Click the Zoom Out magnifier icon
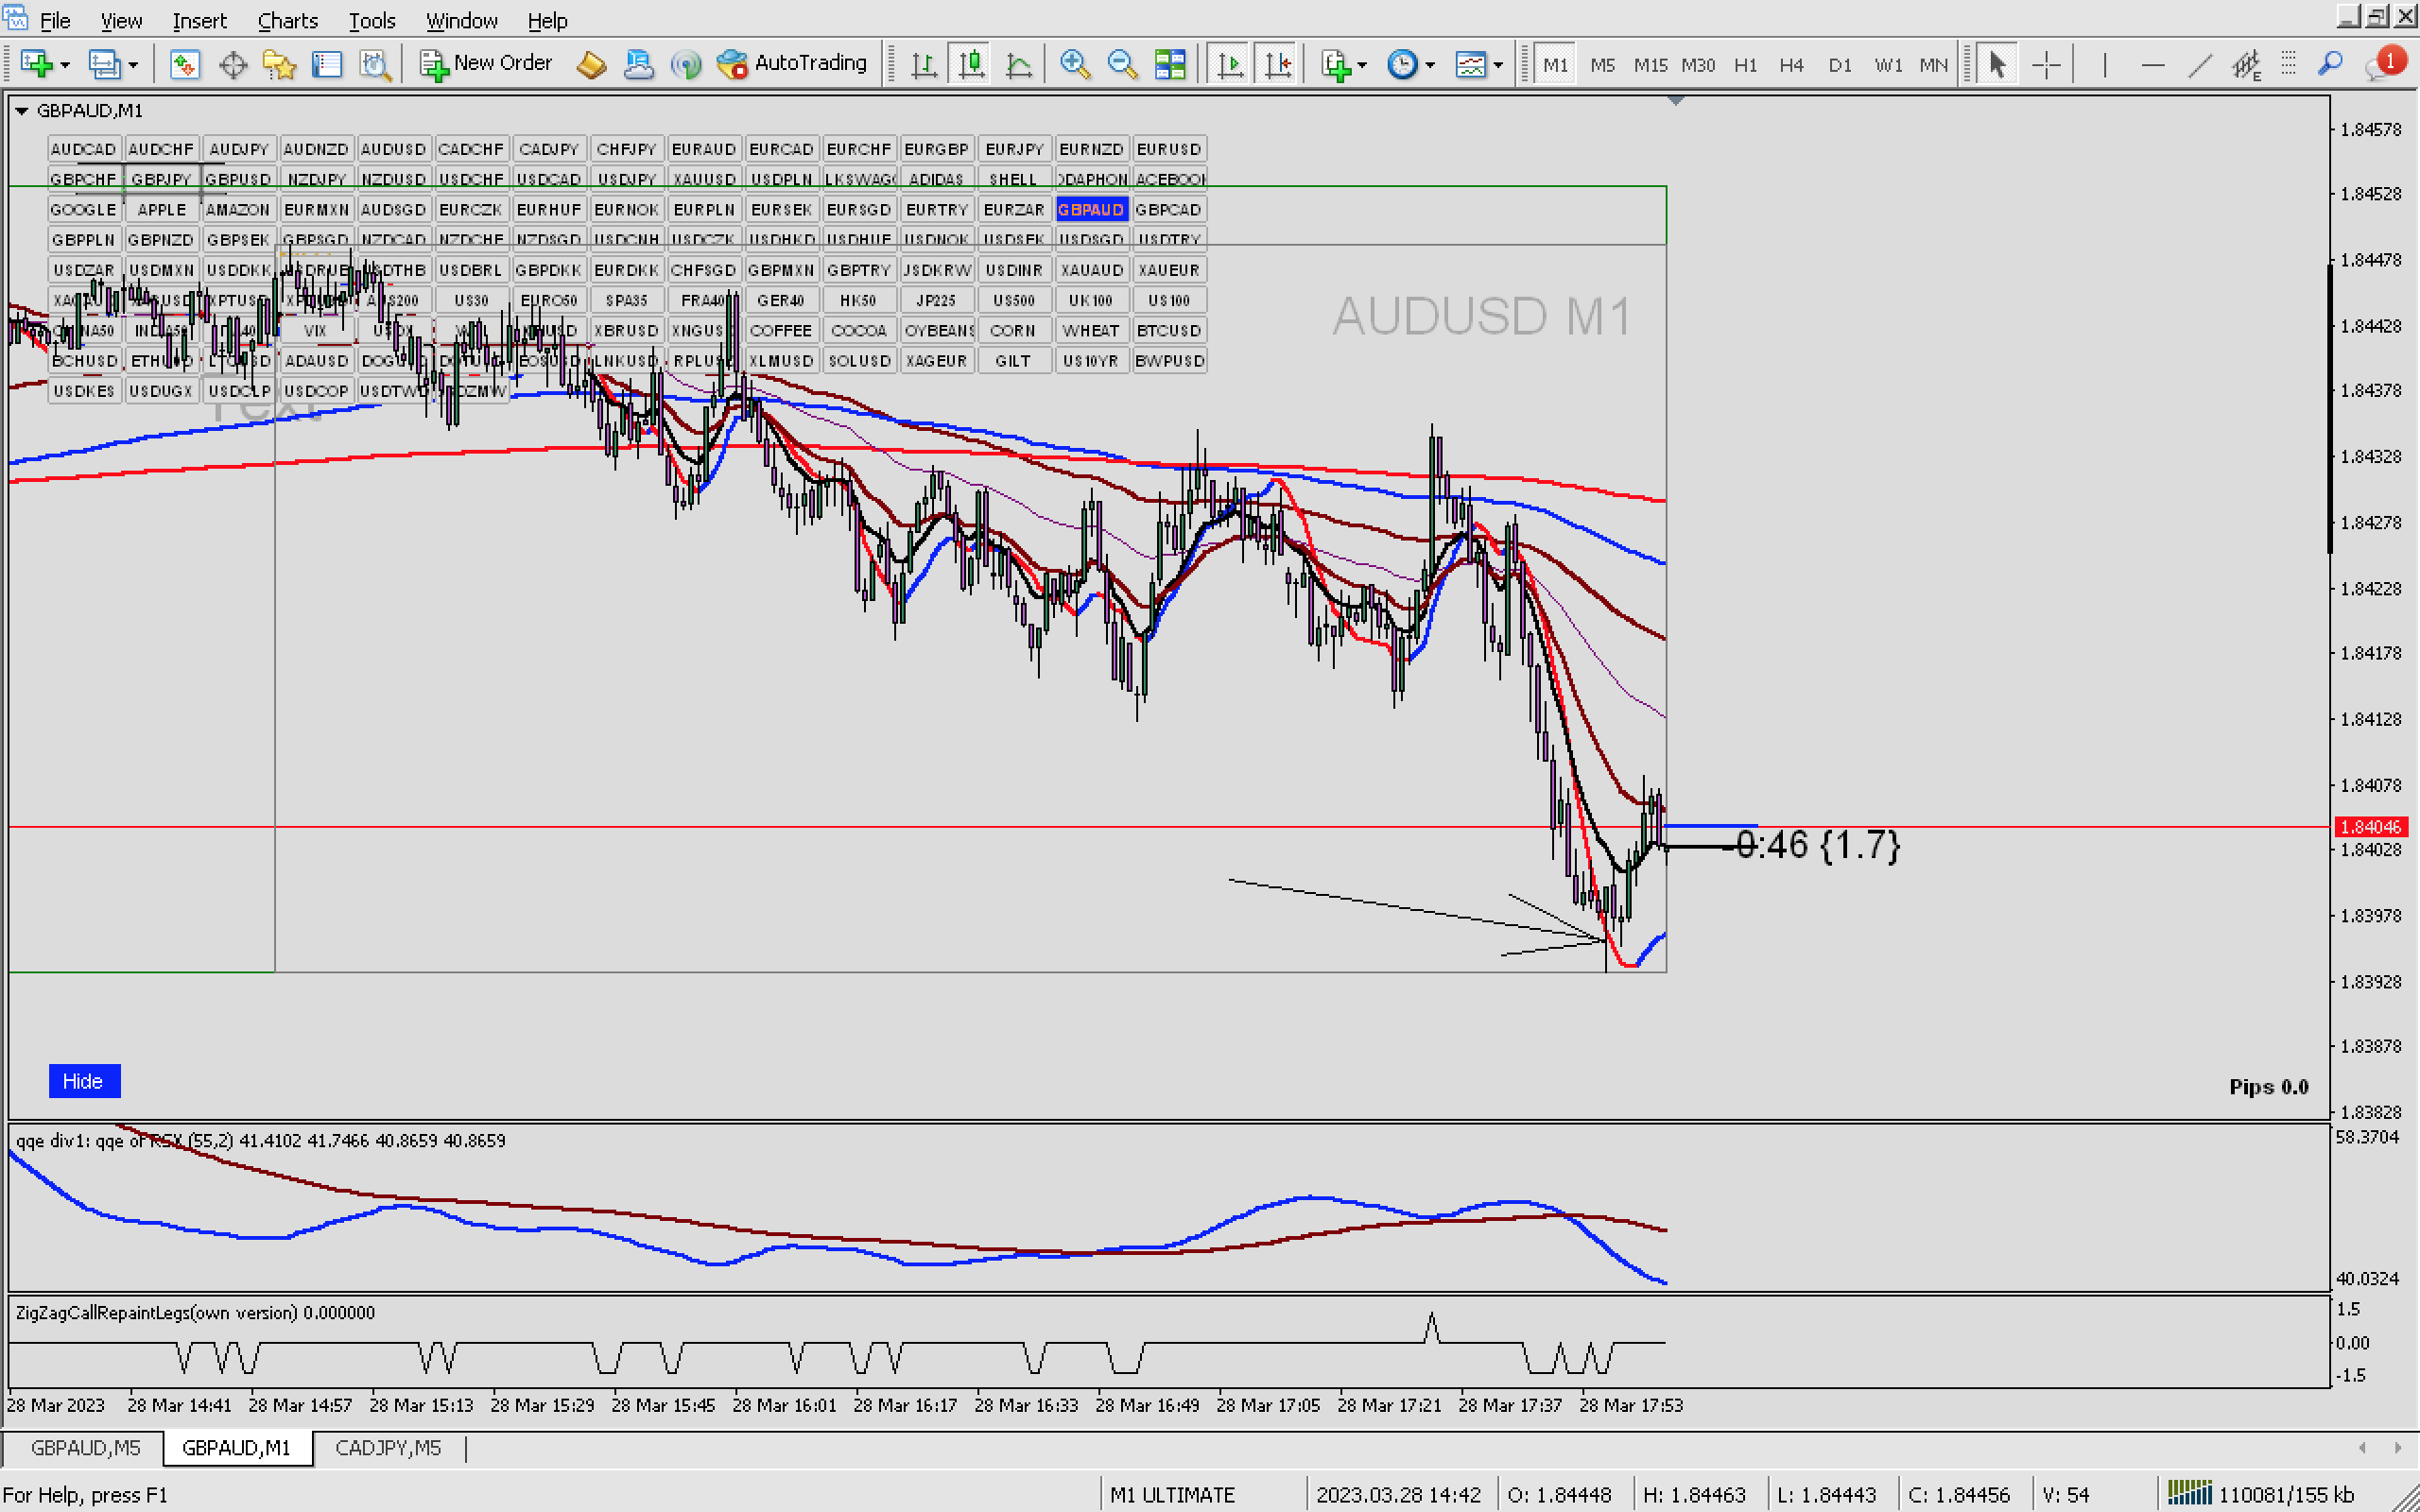The width and height of the screenshot is (2420, 1512). point(1122,65)
